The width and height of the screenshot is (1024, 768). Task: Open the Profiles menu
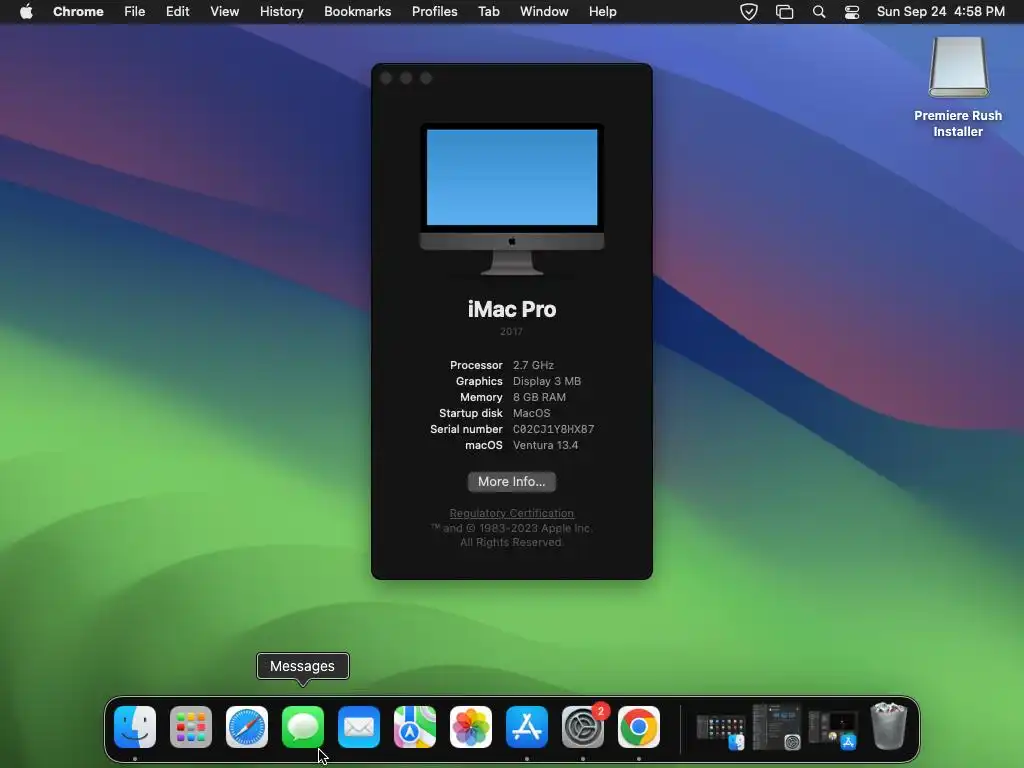[x=434, y=12]
